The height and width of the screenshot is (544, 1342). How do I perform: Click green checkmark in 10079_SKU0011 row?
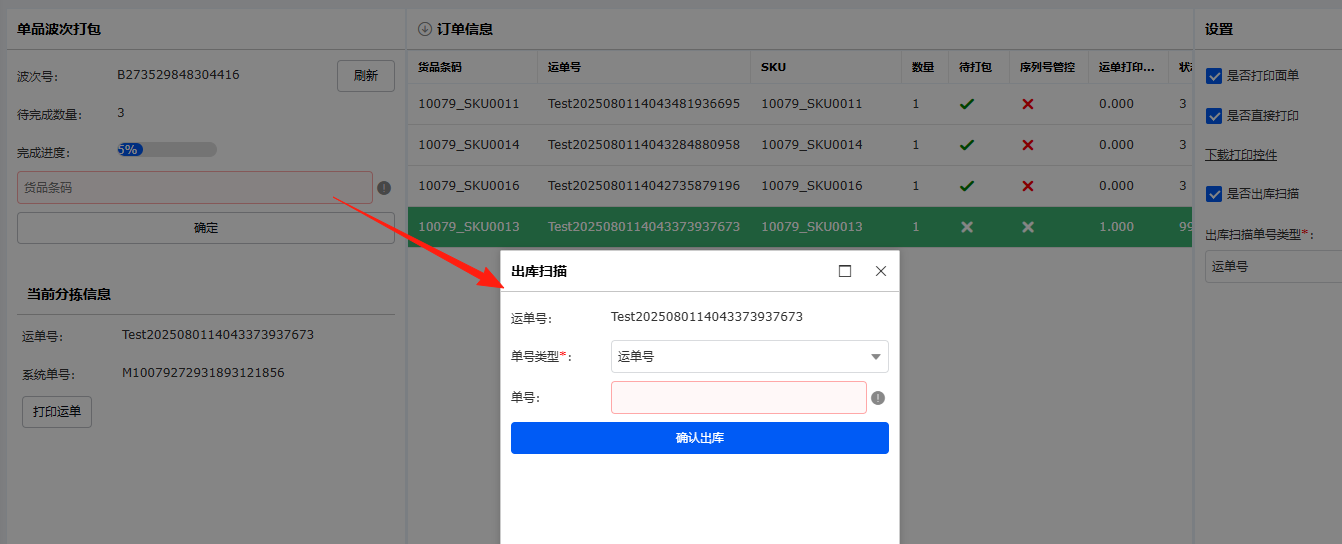pos(967,104)
